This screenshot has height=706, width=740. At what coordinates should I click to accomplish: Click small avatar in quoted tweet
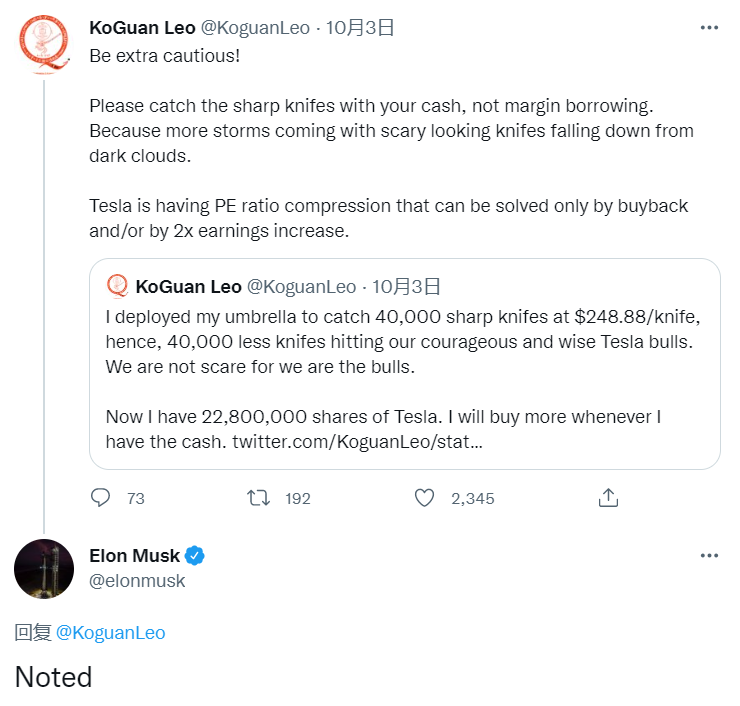(x=117, y=286)
